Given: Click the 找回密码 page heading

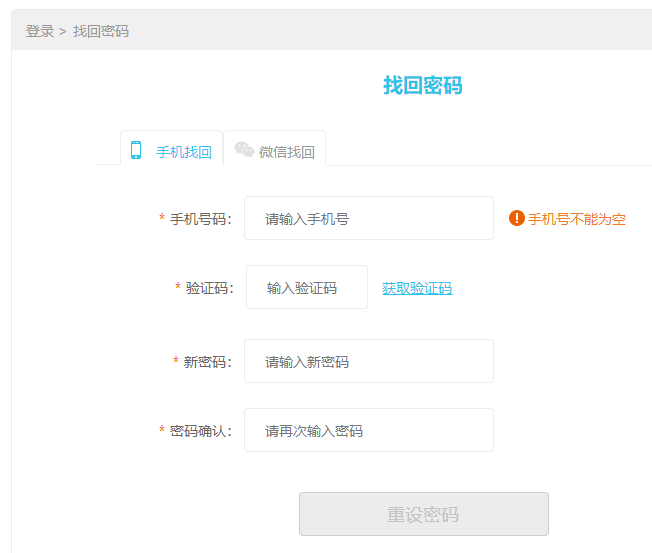Looking at the screenshot, I should click(422, 86).
